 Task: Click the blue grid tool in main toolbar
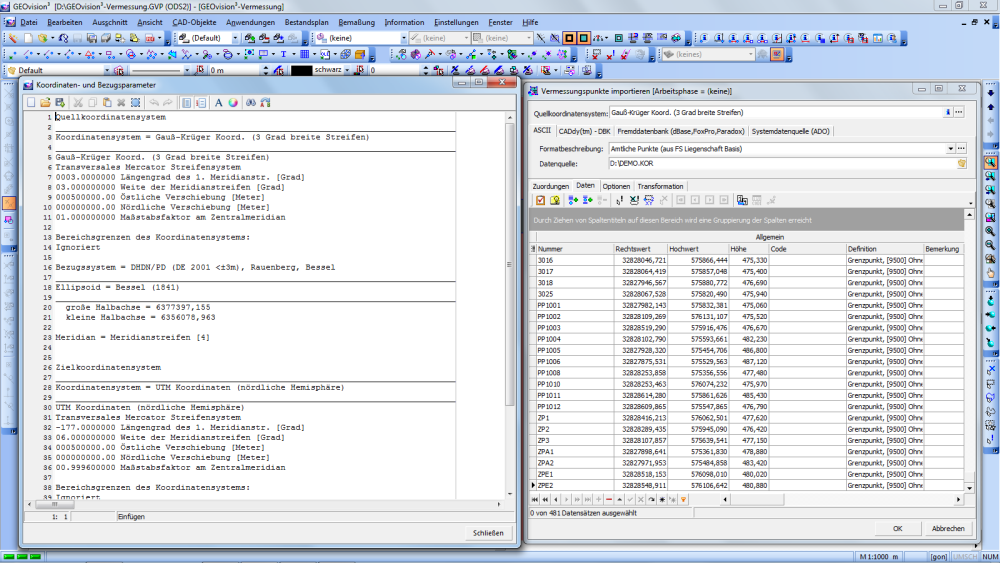point(304,54)
